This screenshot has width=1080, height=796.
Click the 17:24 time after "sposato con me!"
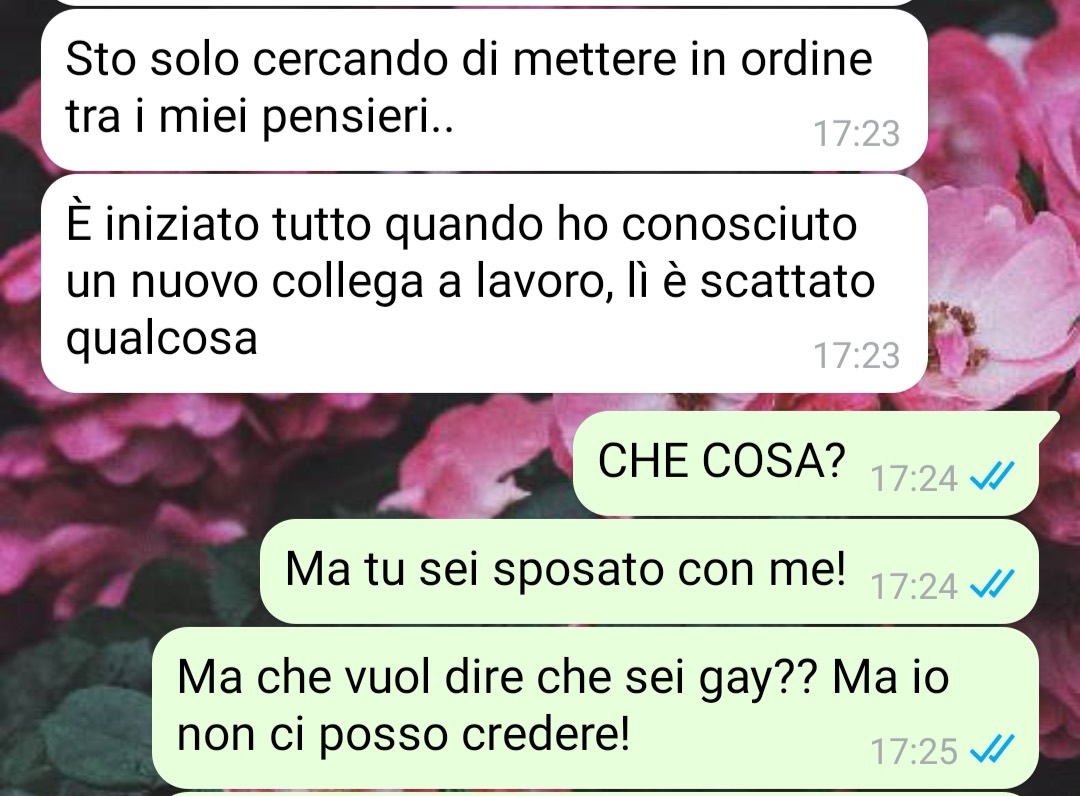(914, 587)
